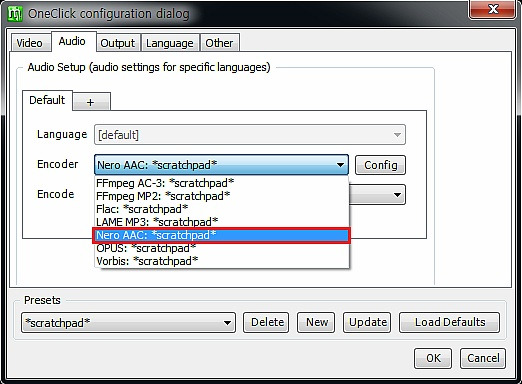Expand the Presets *scratchpad* dropdown
522x384 pixels.
coord(128,323)
